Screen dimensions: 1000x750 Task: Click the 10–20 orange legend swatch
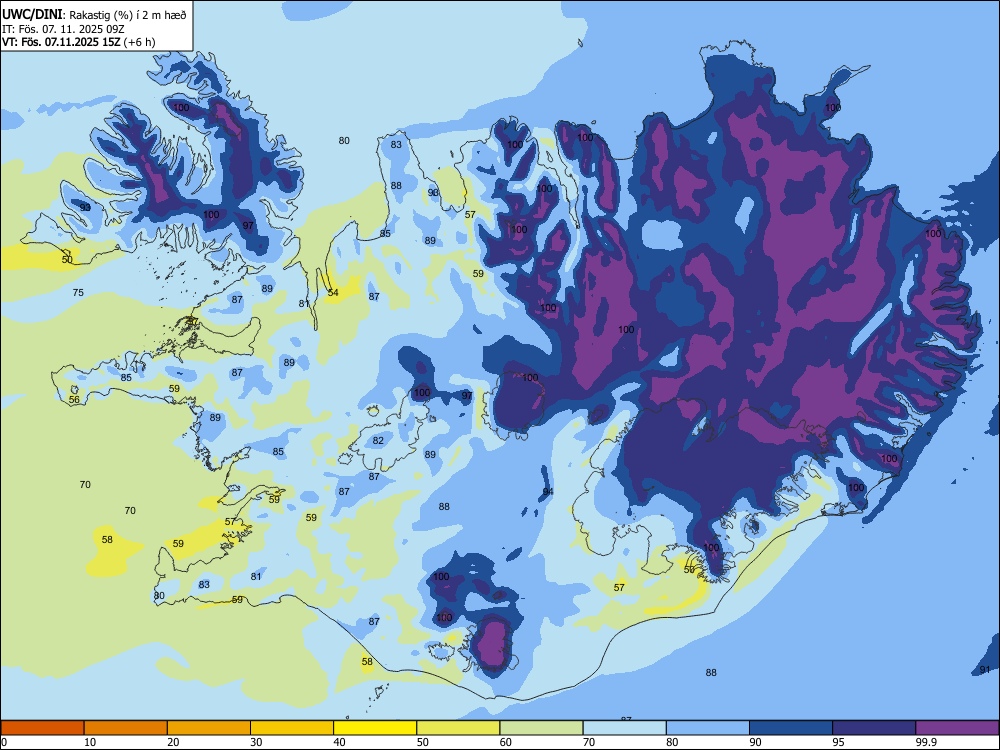point(126,728)
